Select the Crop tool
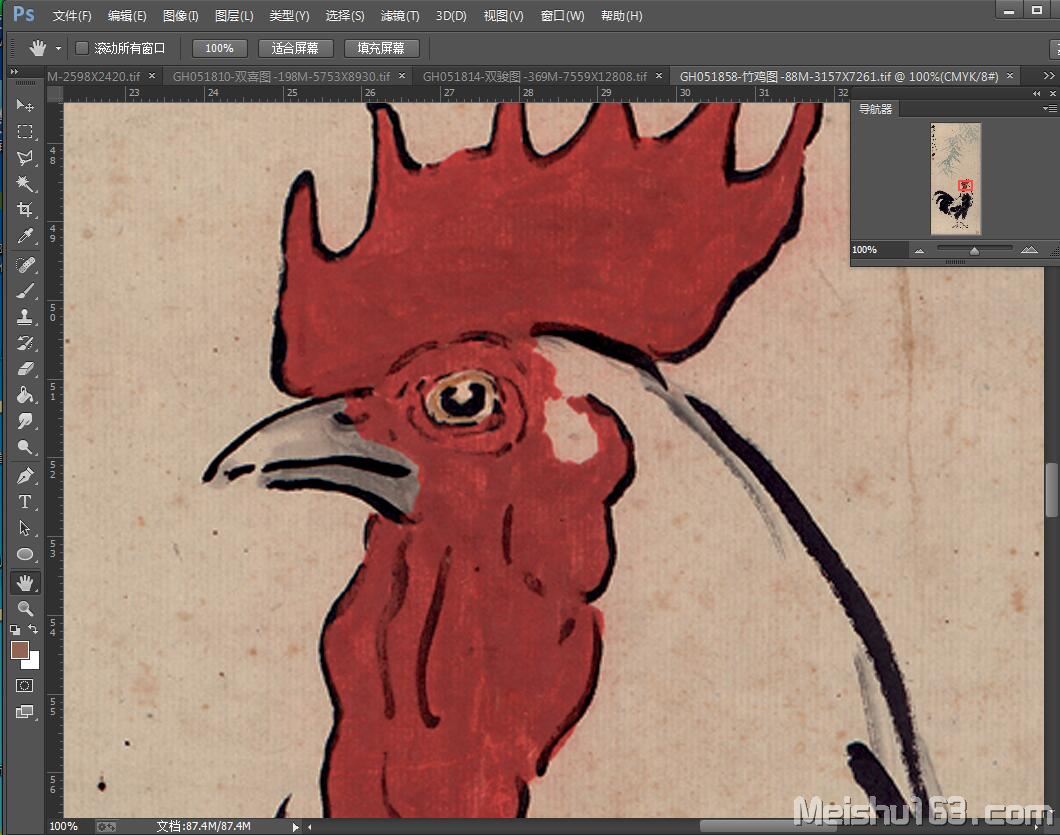 point(25,210)
